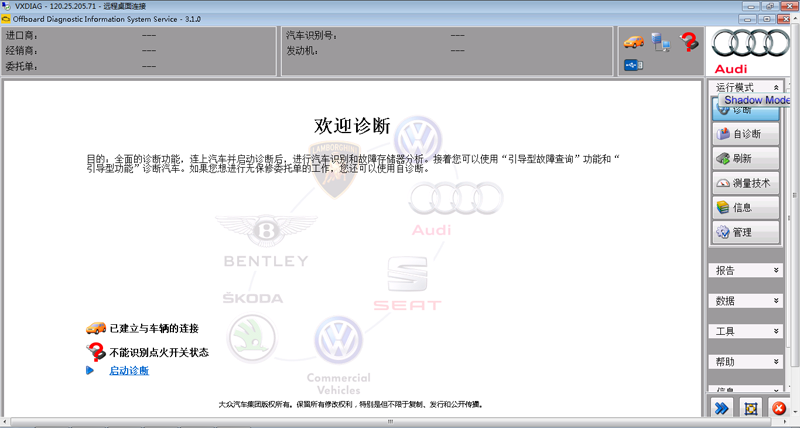
Task: Click the question icon beside 不能识别点火开关状态
Action: coord(95,352)
